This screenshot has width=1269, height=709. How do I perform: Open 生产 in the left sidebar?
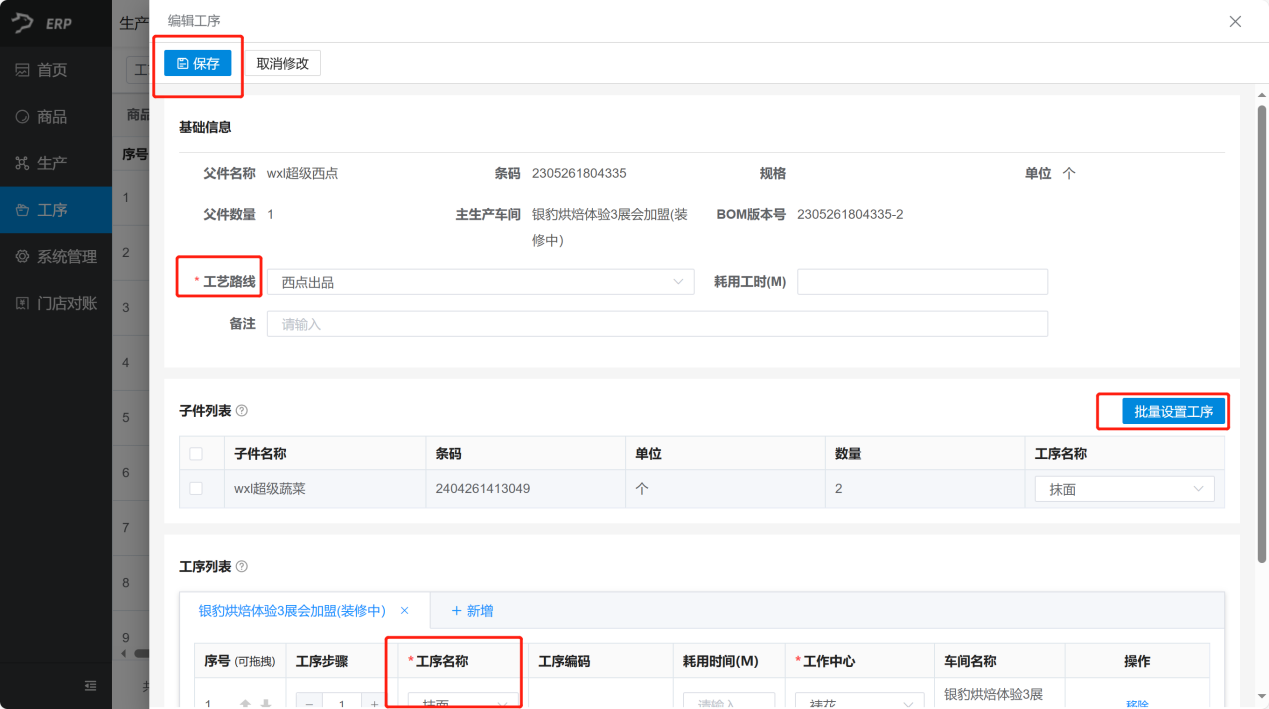tap(56, 163)
